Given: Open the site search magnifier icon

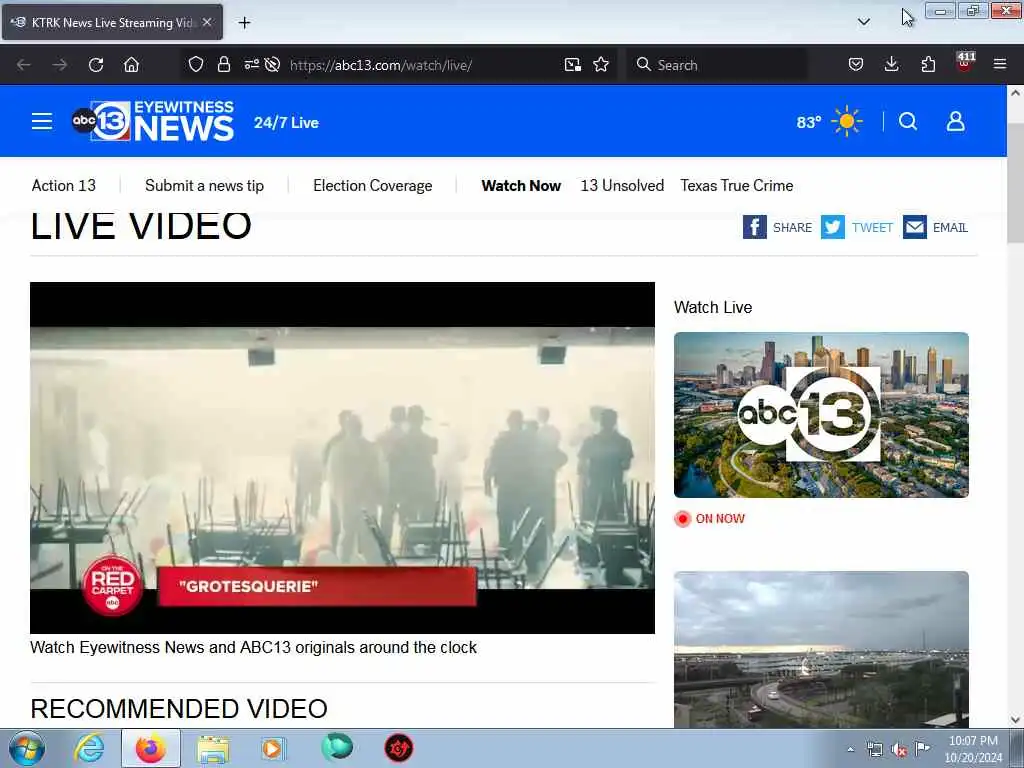Looking at the screenshot, I should point(908,121).
